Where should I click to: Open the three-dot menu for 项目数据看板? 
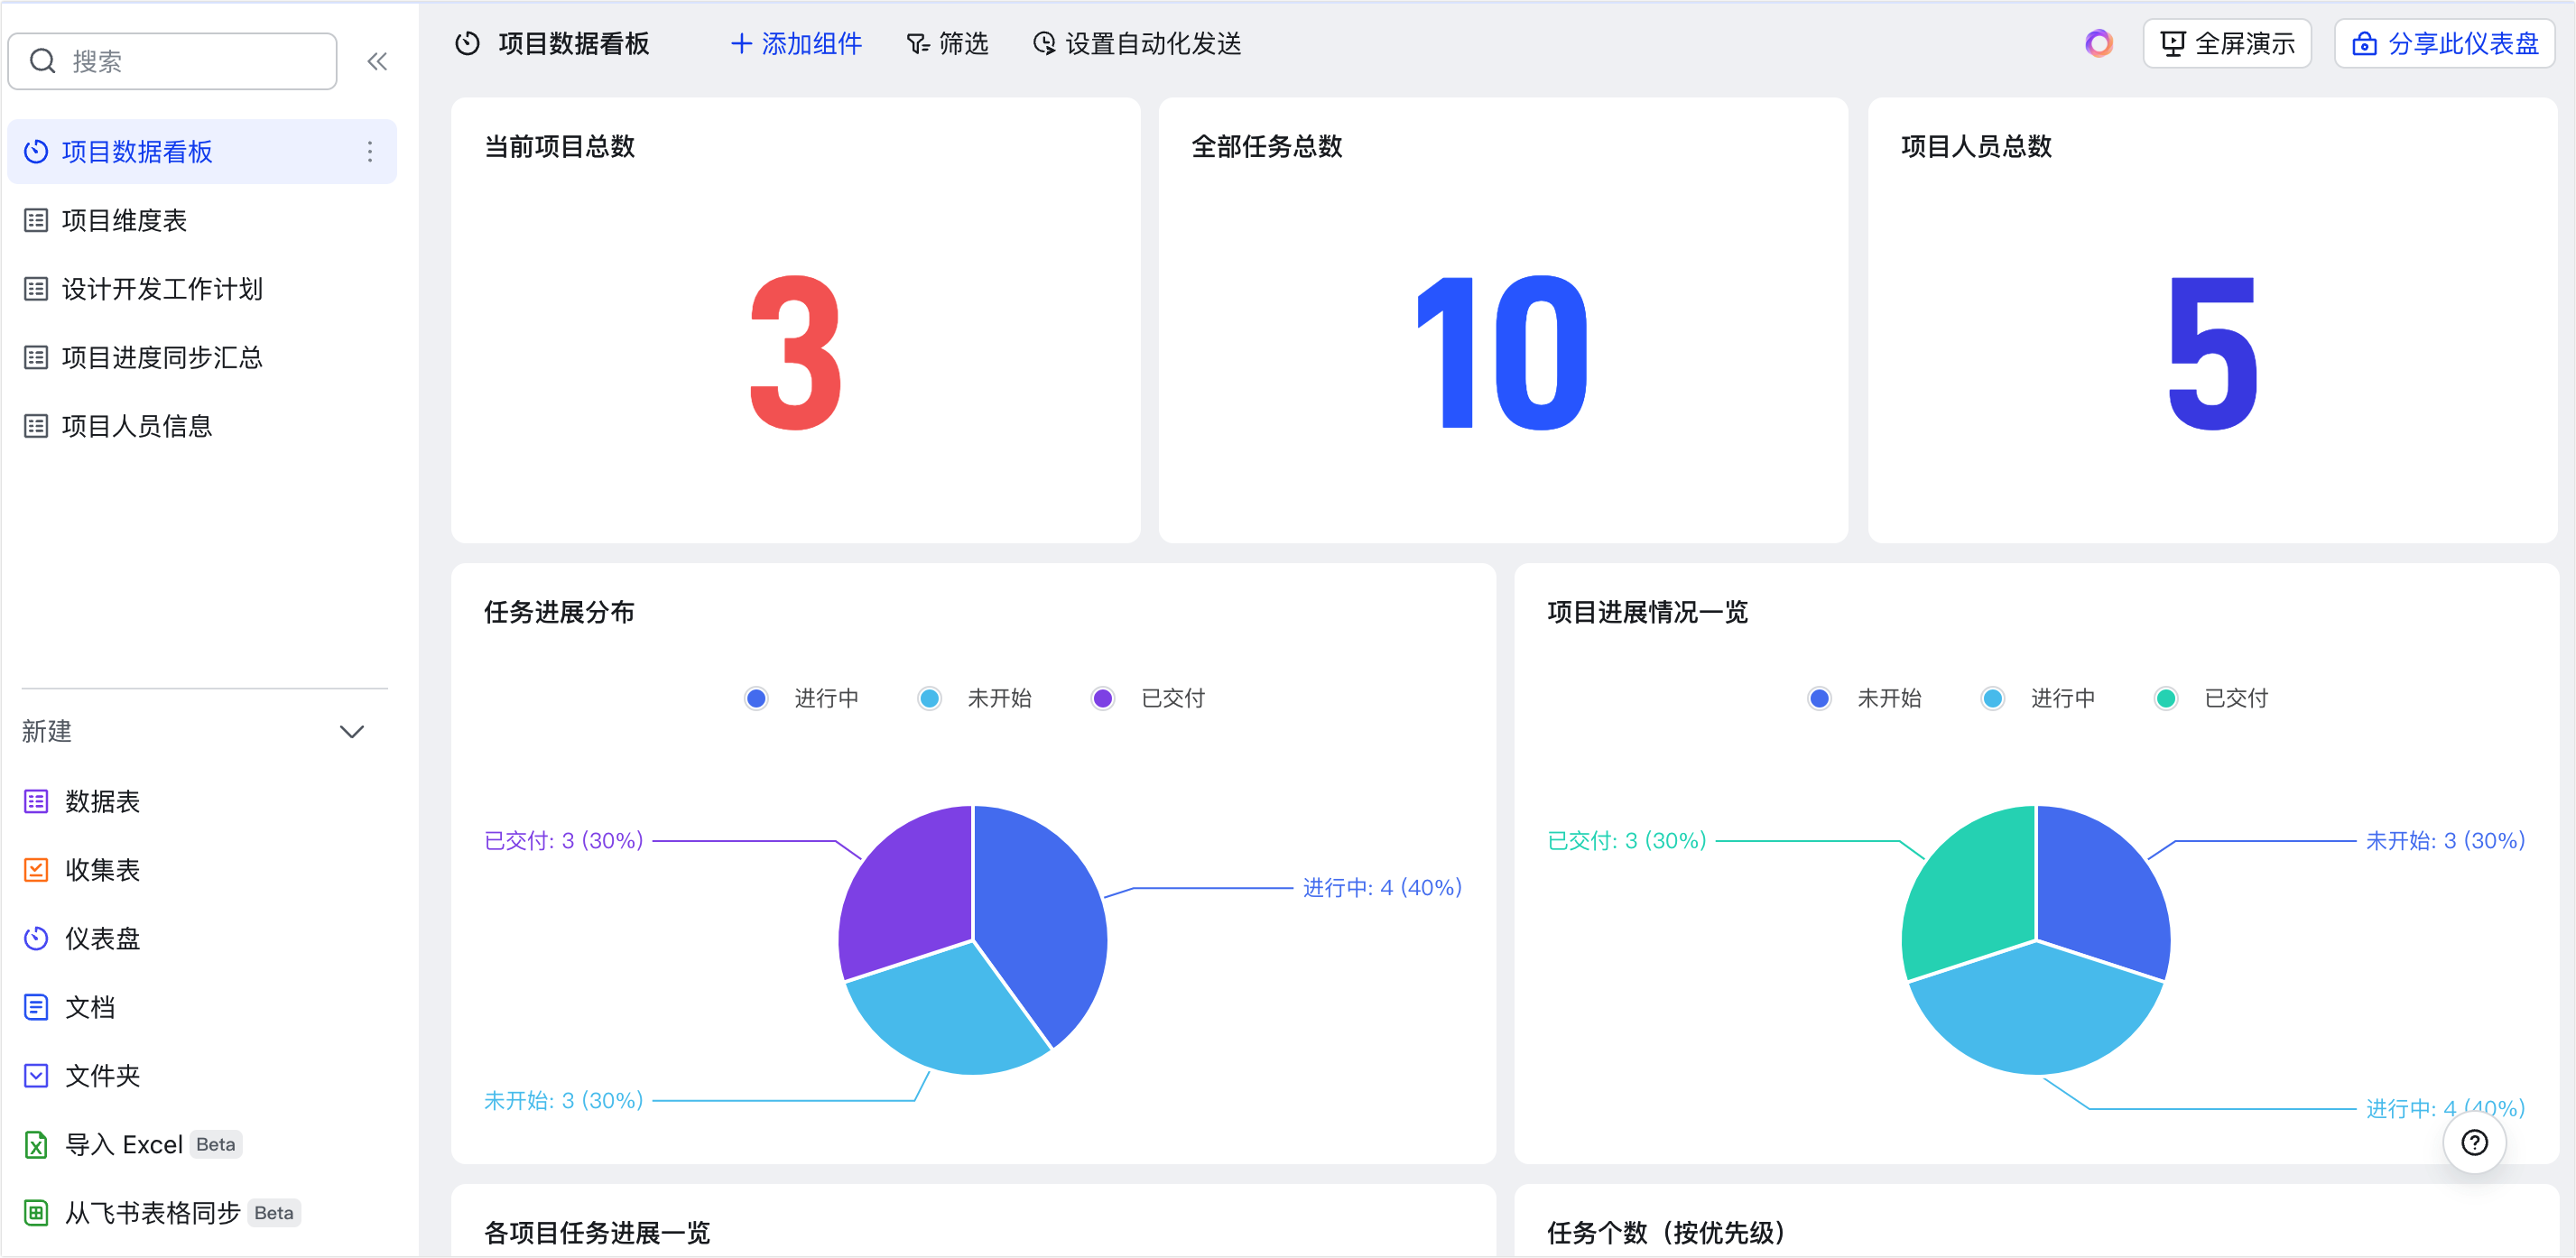[x=370, y=151]
